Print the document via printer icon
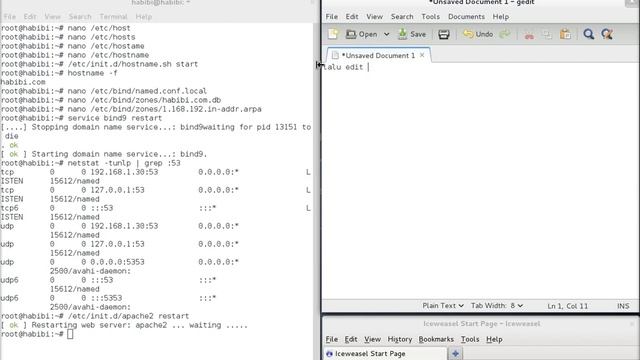Screen dimensions: 640x360 click(x=444, y=34)
